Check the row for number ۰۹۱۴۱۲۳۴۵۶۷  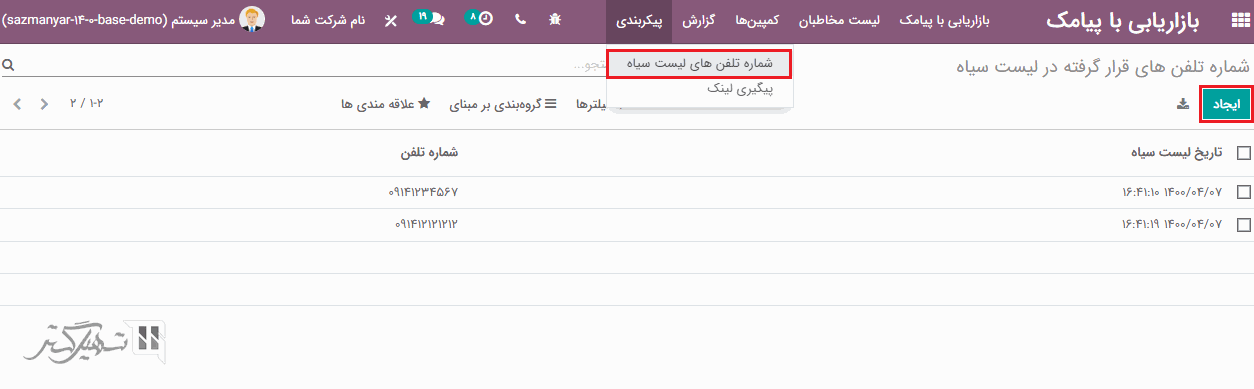click(1244, 192)
